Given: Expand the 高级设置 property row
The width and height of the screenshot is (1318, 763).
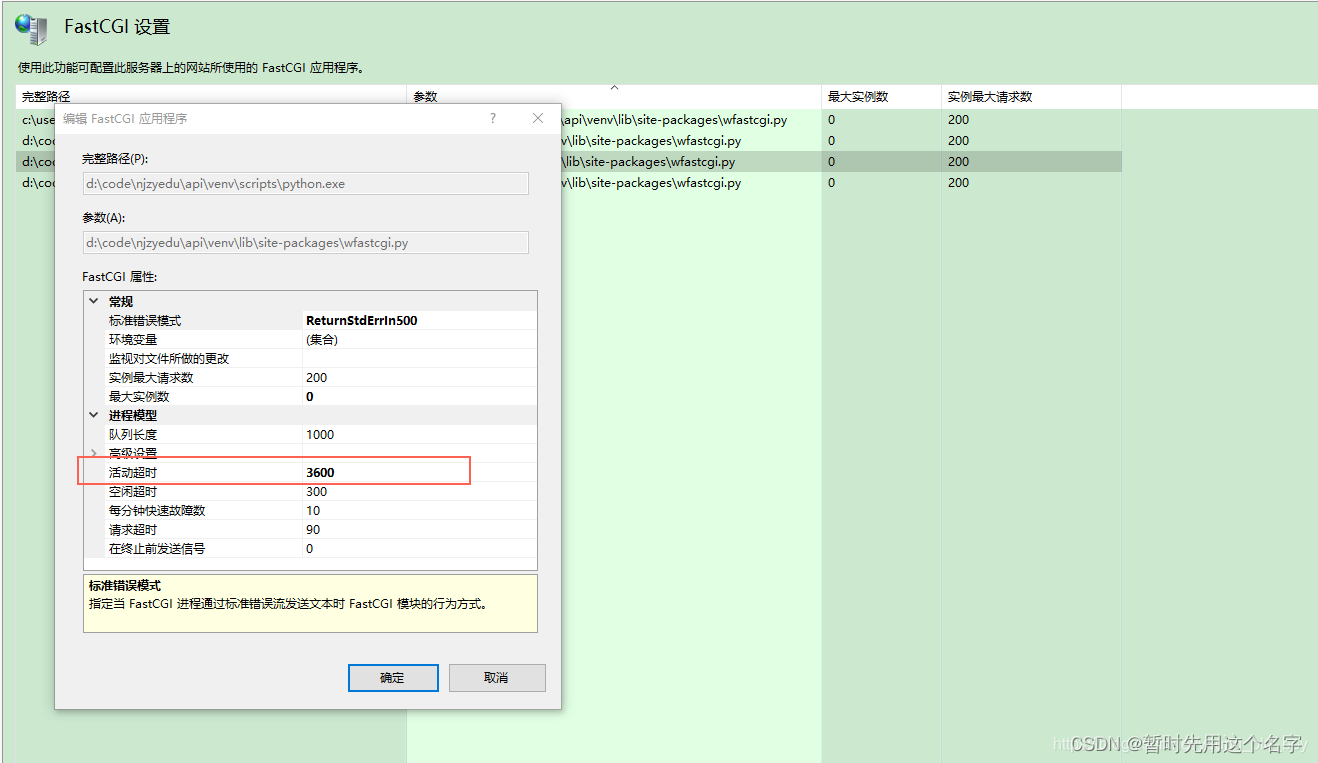Looking at the screenshot, I should 94,453.
